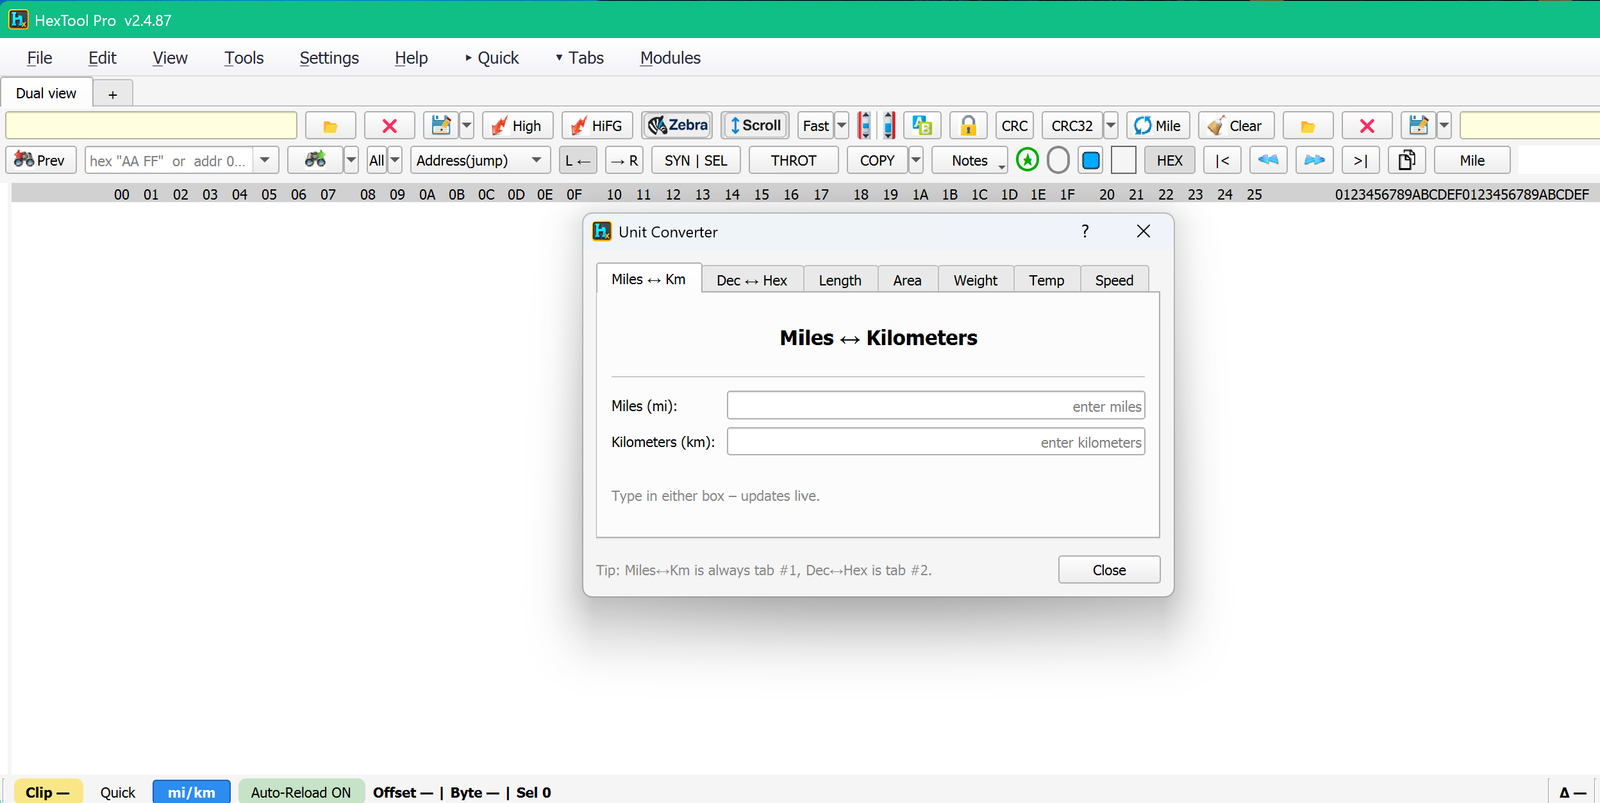1600x803 pixels.
Task: Toggle Zebra striping mode
Action: point(677,126)
